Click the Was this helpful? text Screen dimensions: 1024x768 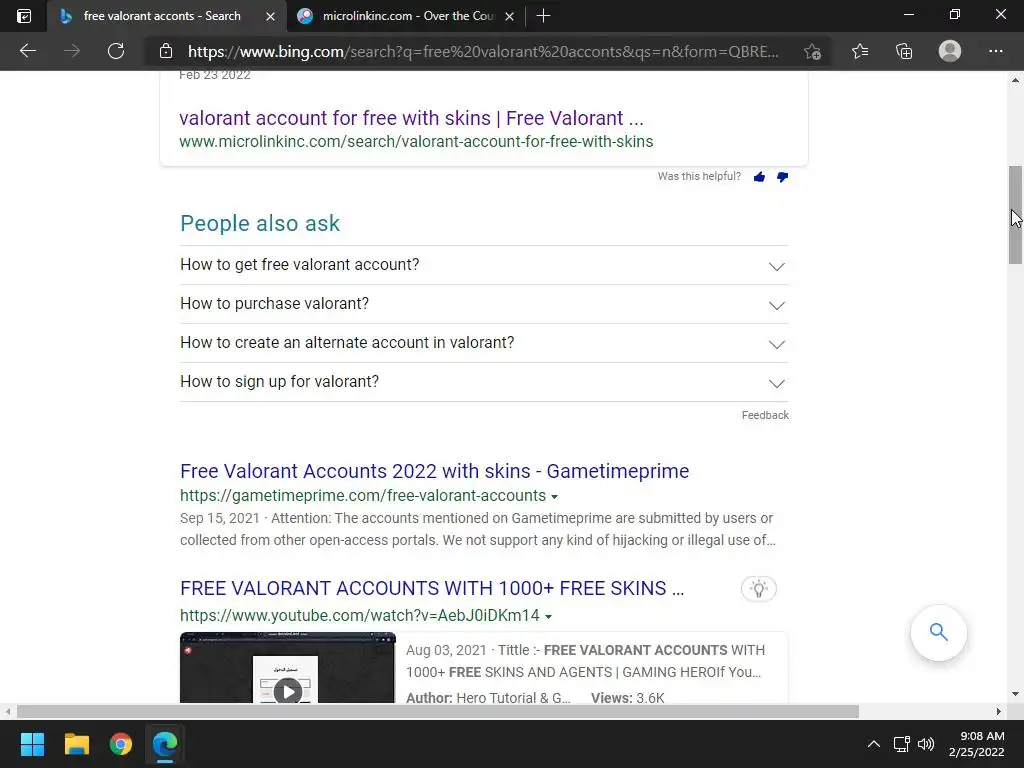(699, 176)
